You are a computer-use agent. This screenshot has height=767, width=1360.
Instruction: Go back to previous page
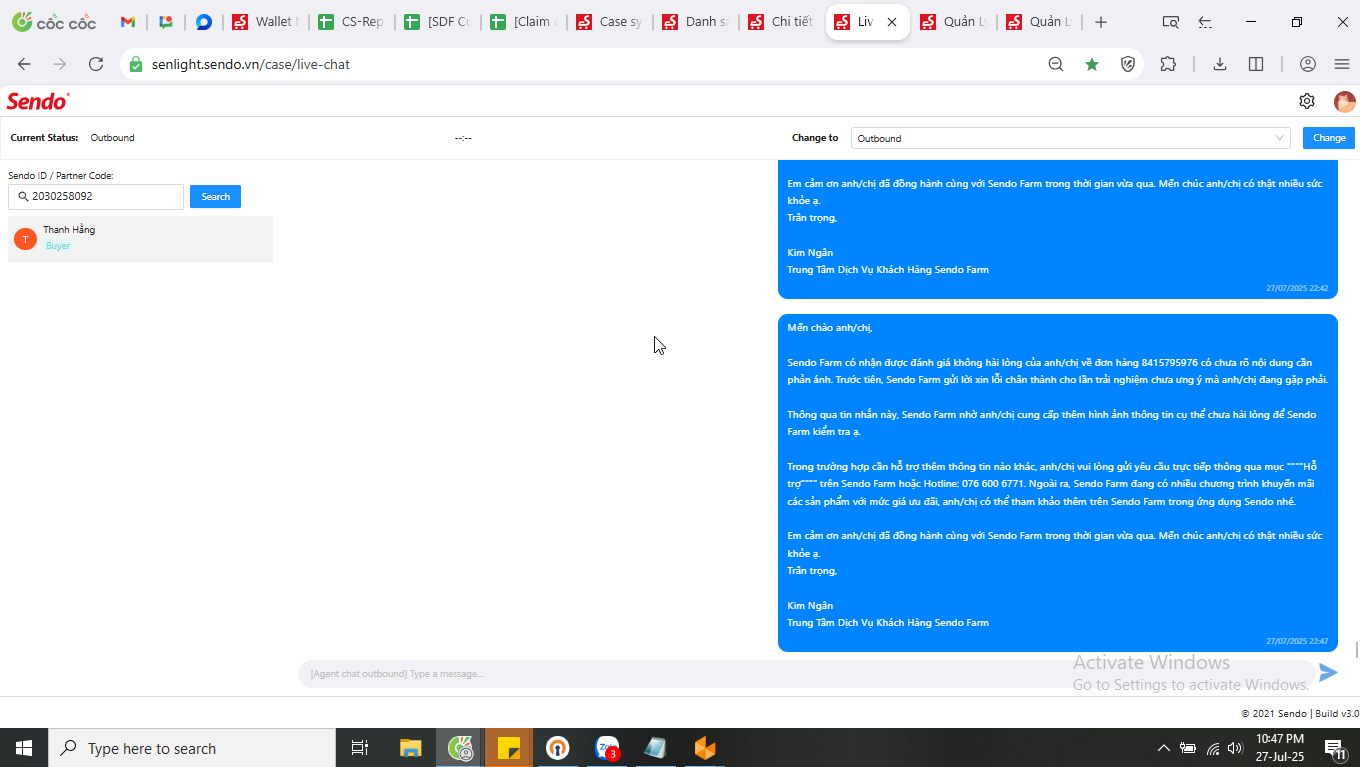click(24, 64)
